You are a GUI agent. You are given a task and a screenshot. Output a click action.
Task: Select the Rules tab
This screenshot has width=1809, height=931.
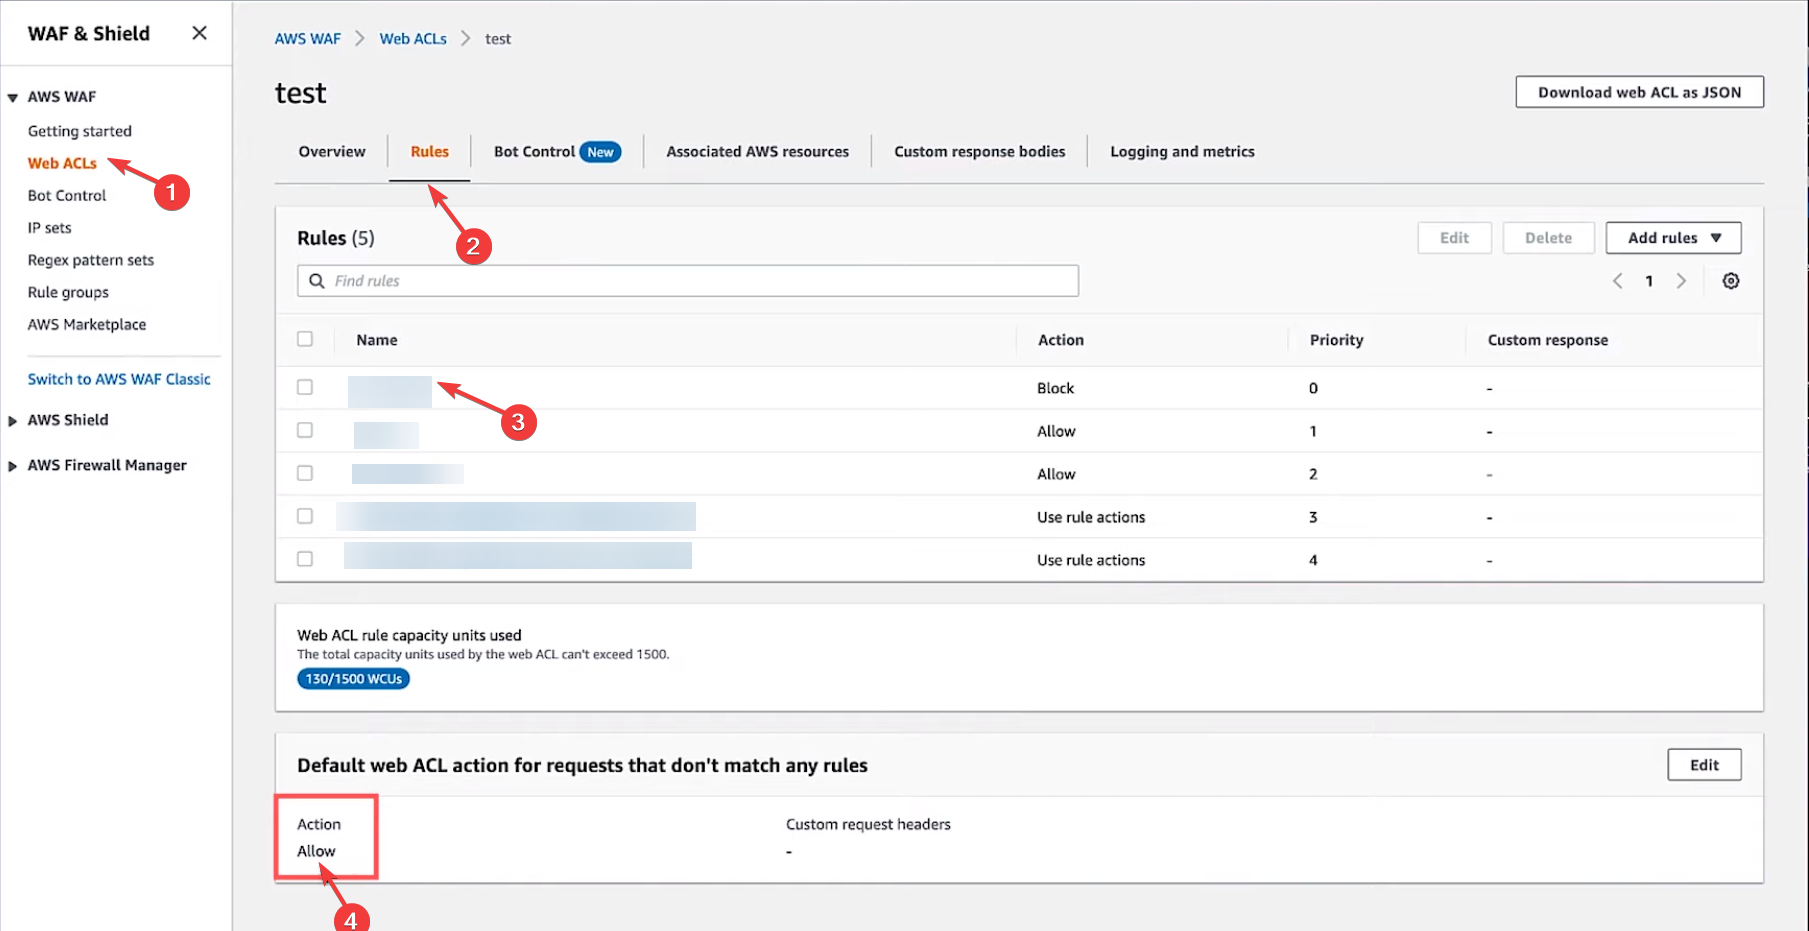[430, 152]
